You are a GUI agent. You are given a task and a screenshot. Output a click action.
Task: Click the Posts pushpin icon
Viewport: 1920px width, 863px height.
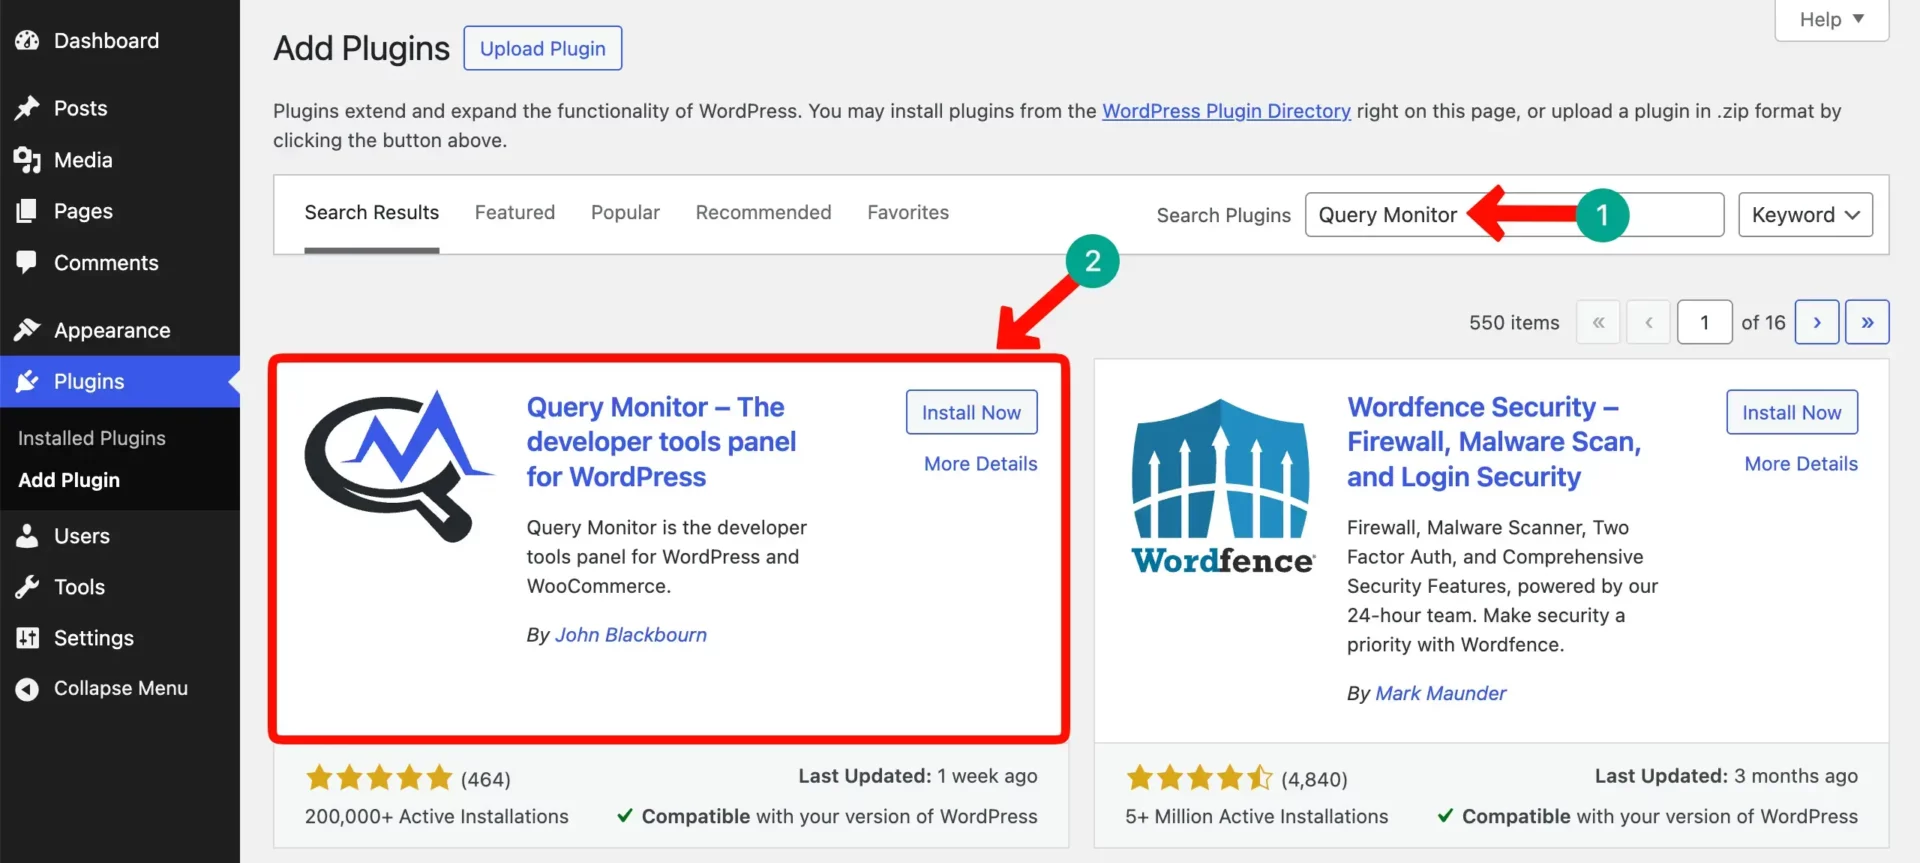click(x=27, y=108)
